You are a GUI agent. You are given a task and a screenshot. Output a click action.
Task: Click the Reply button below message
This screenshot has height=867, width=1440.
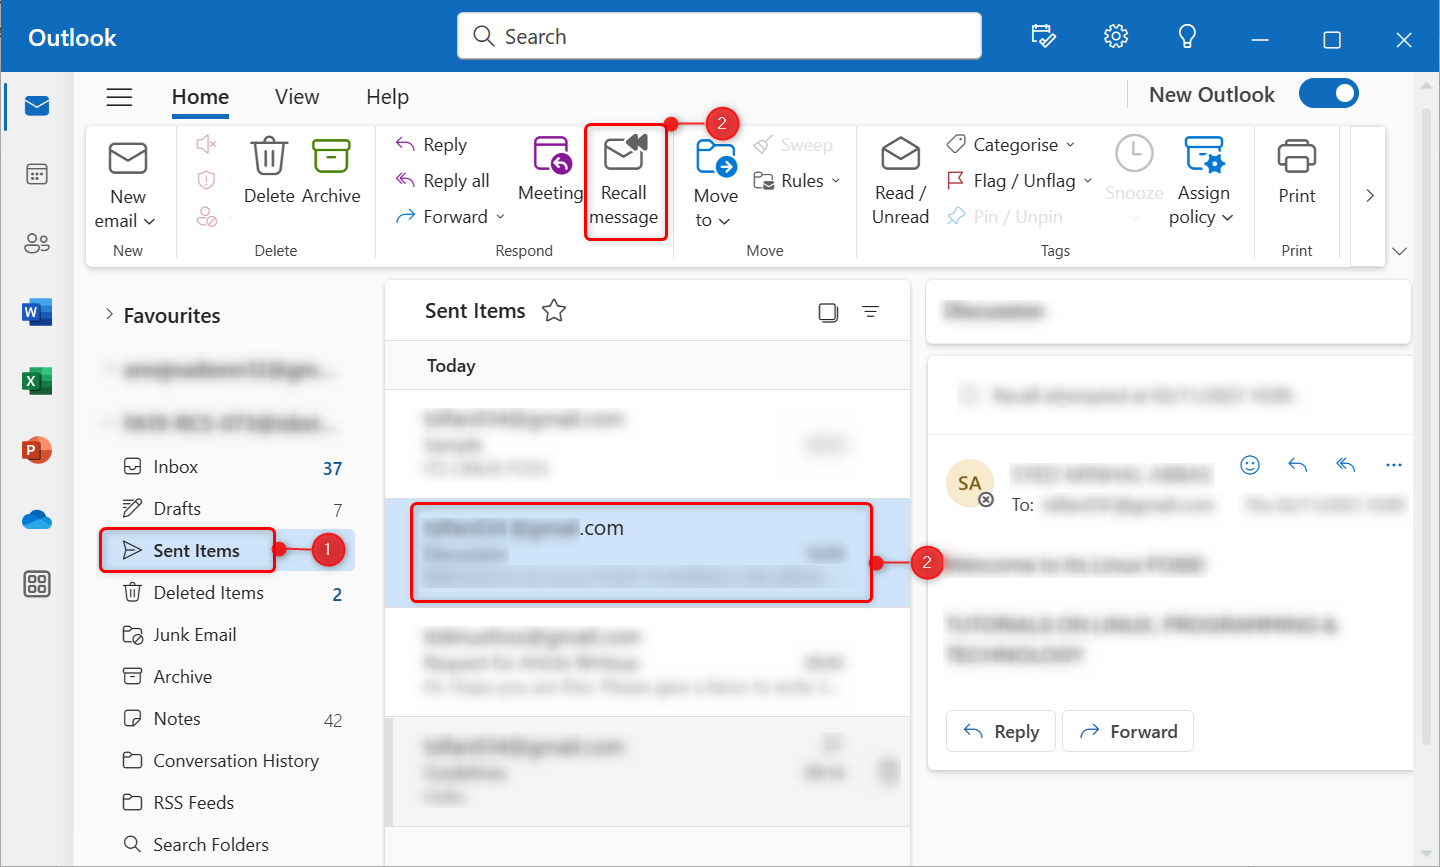coord(1000,731)
